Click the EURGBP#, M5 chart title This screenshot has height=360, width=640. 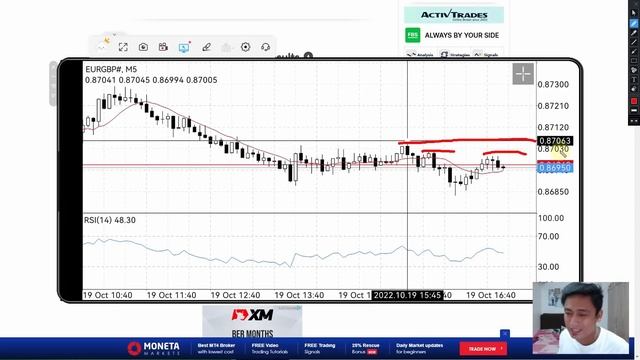(x=111, y=69)
